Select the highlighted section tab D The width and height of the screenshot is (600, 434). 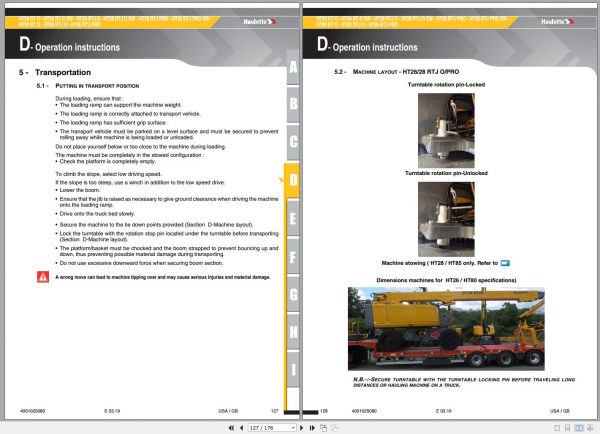(292, 180)
